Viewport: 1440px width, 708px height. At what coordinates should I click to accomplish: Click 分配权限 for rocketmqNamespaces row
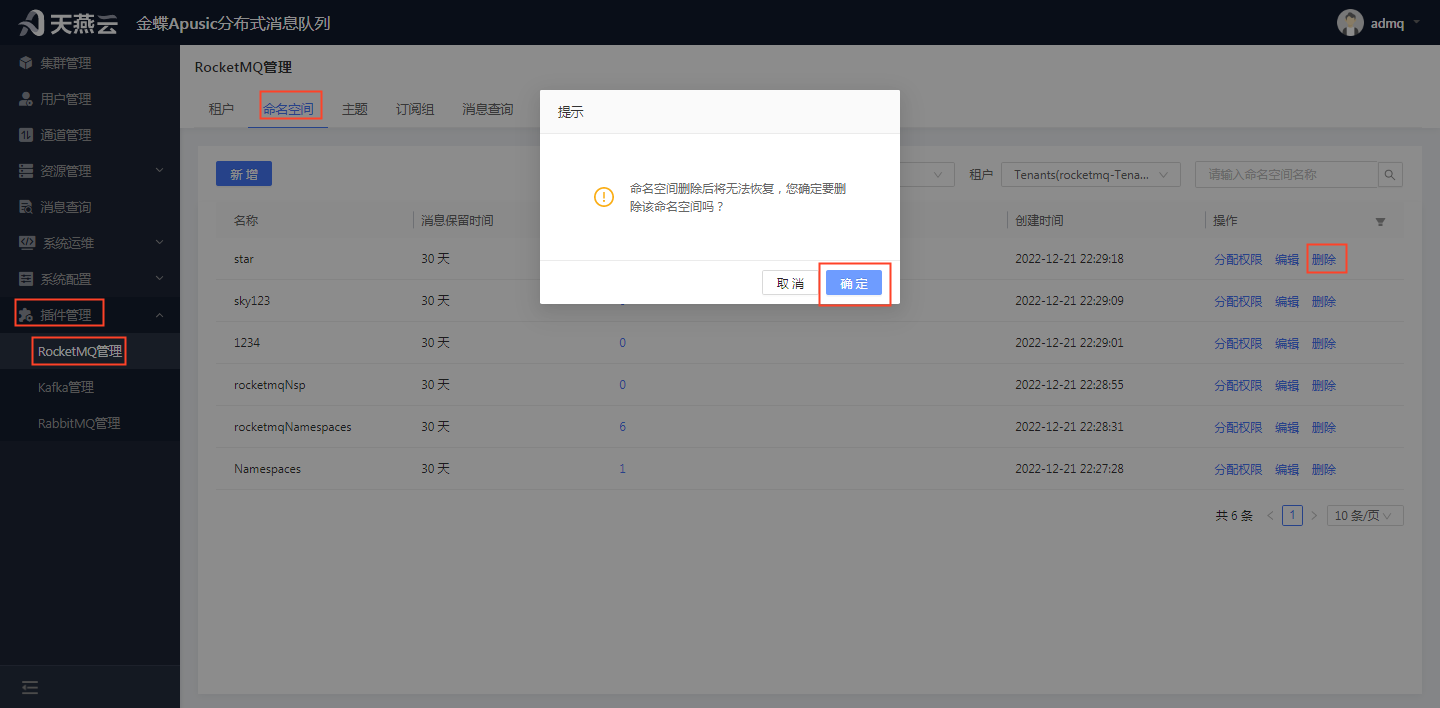coord(1238,427)
